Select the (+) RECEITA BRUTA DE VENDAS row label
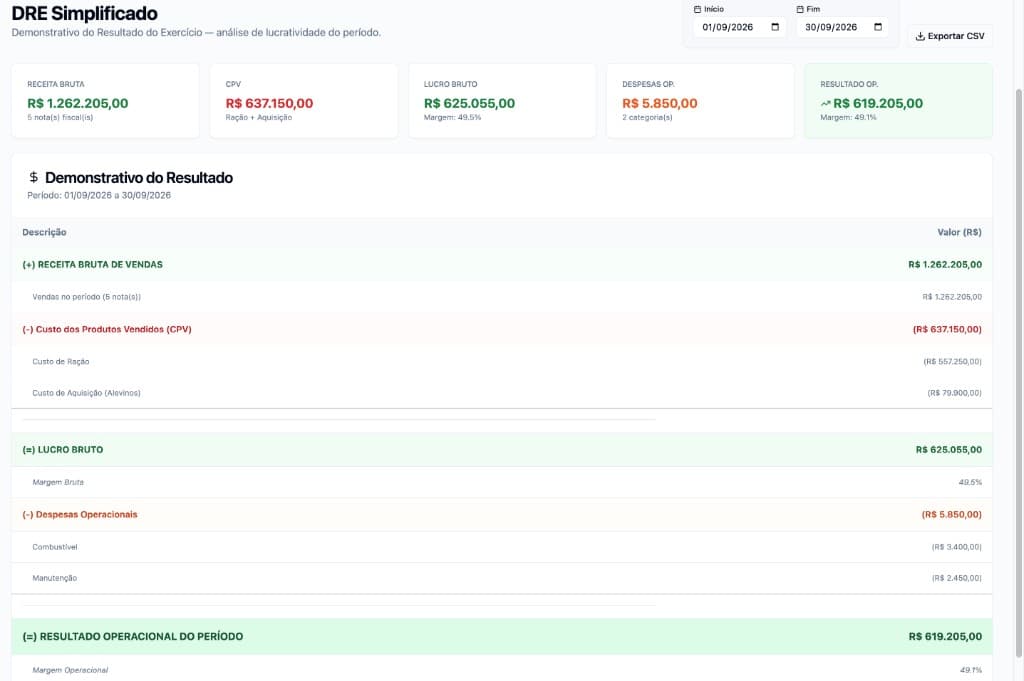 [93, 264]
